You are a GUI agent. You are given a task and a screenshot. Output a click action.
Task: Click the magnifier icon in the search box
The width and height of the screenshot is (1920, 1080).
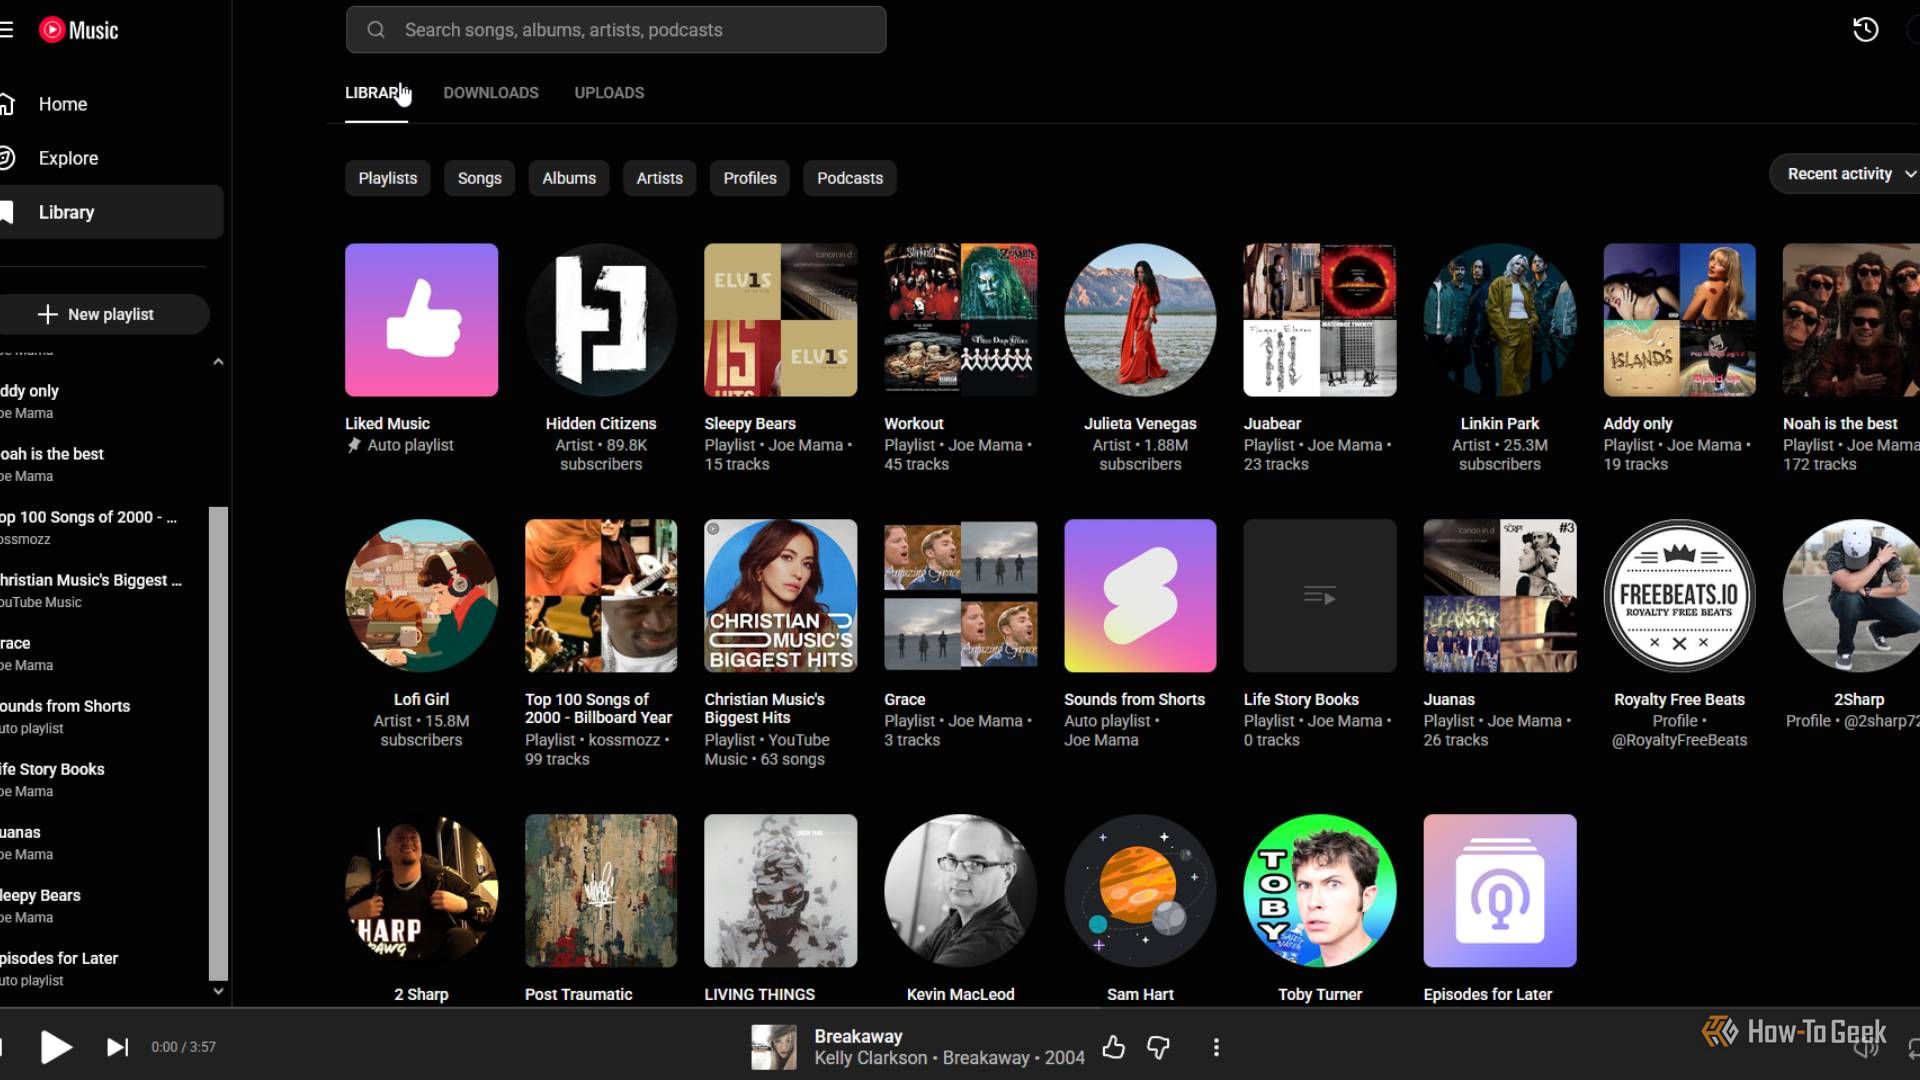376,30
